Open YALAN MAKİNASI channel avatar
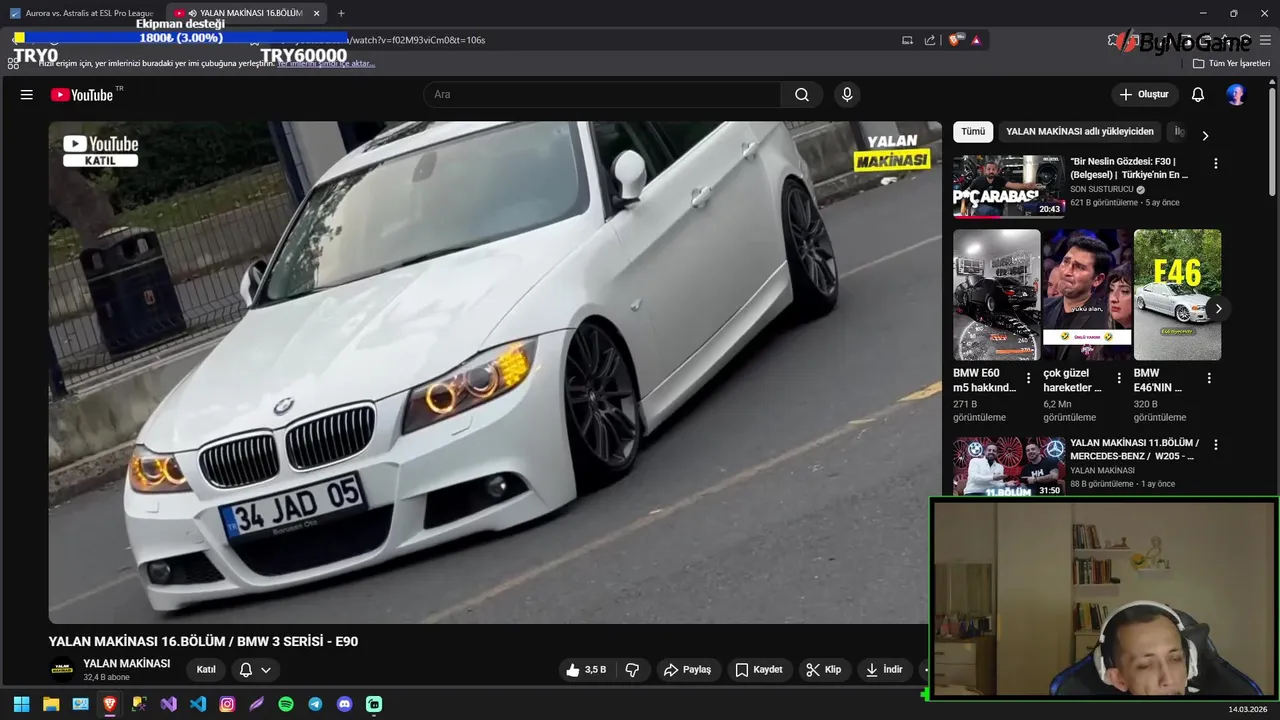Screen dimensions: 1280x720 (62, 670)
